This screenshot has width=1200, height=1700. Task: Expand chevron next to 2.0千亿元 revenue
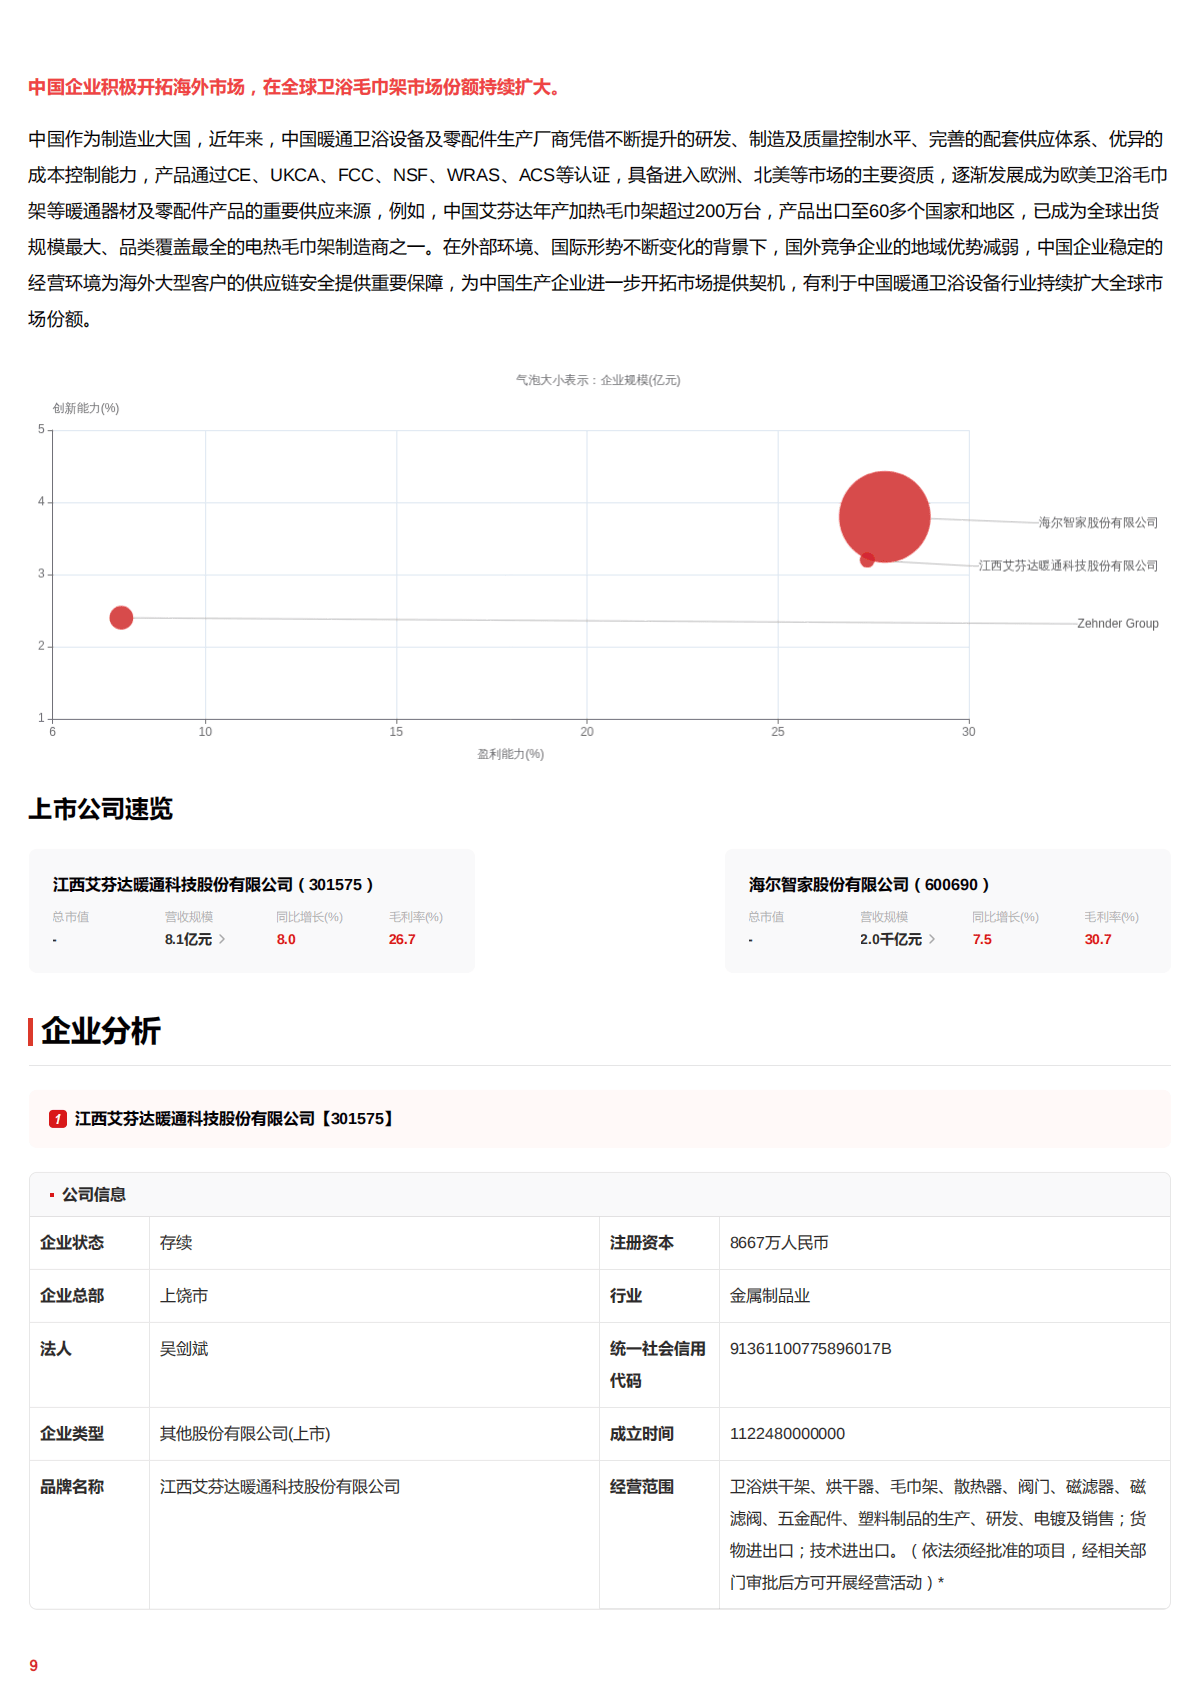[932, 939]
